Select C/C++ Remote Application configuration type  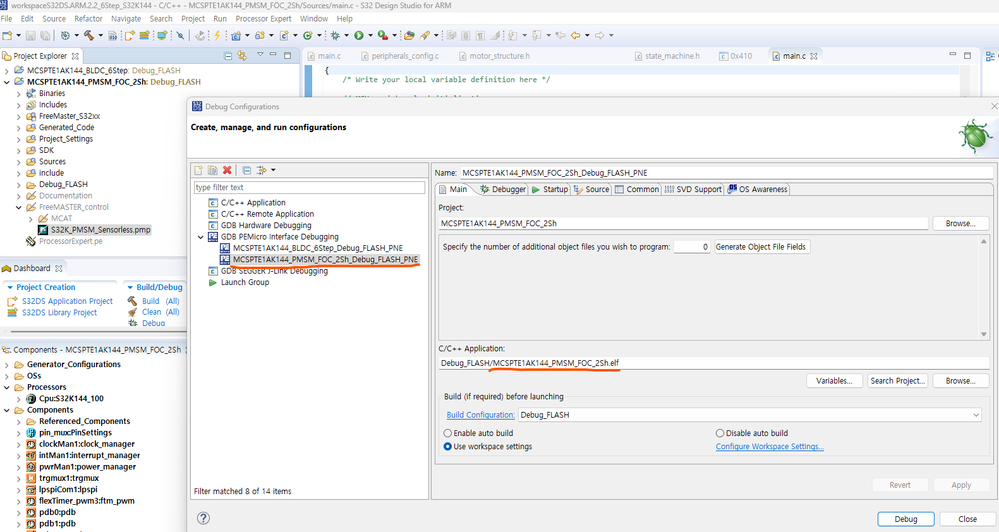[267, 214]
